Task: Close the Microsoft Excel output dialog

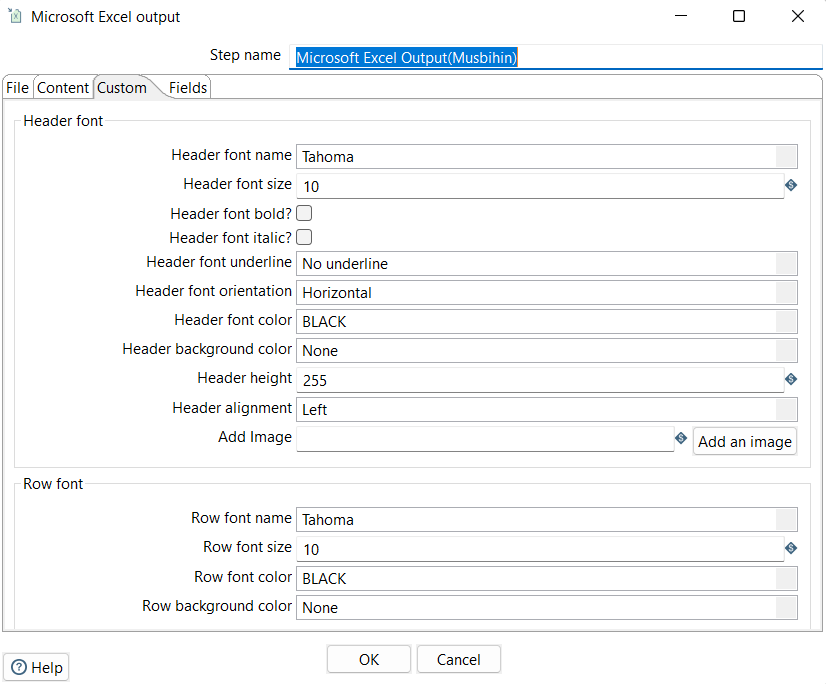Action: click(x=798, y=16)
